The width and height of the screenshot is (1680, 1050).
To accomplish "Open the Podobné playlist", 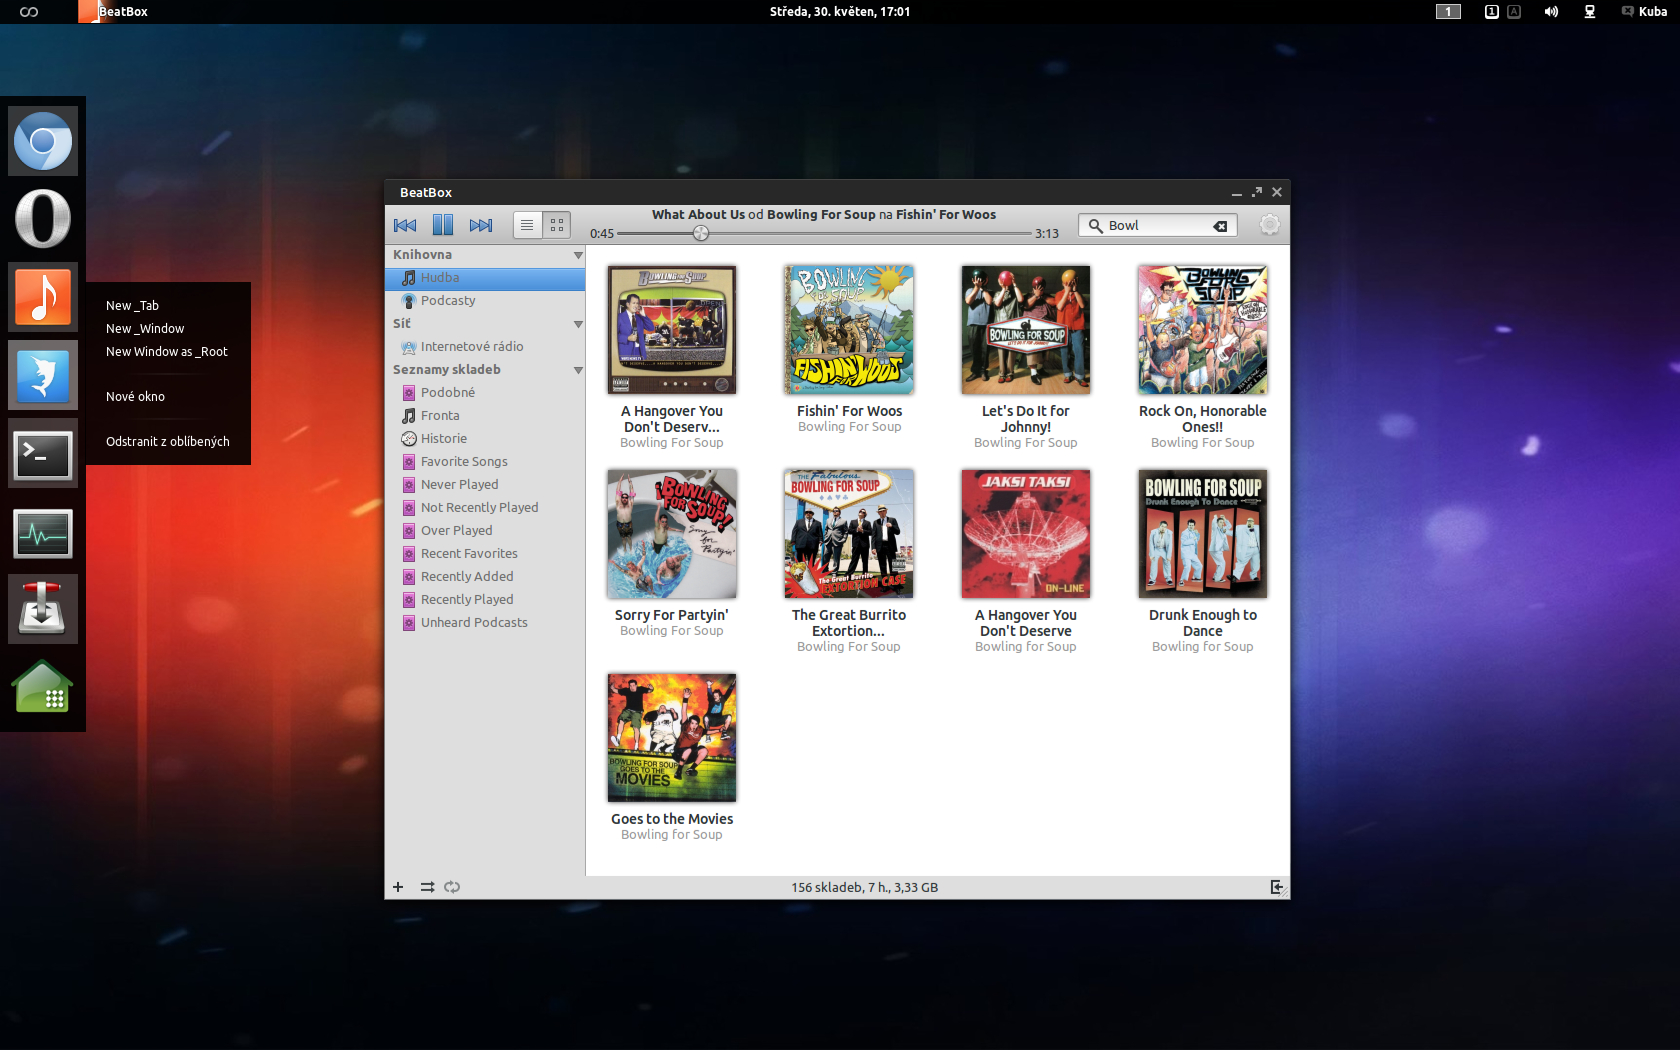I will point(485,393).
